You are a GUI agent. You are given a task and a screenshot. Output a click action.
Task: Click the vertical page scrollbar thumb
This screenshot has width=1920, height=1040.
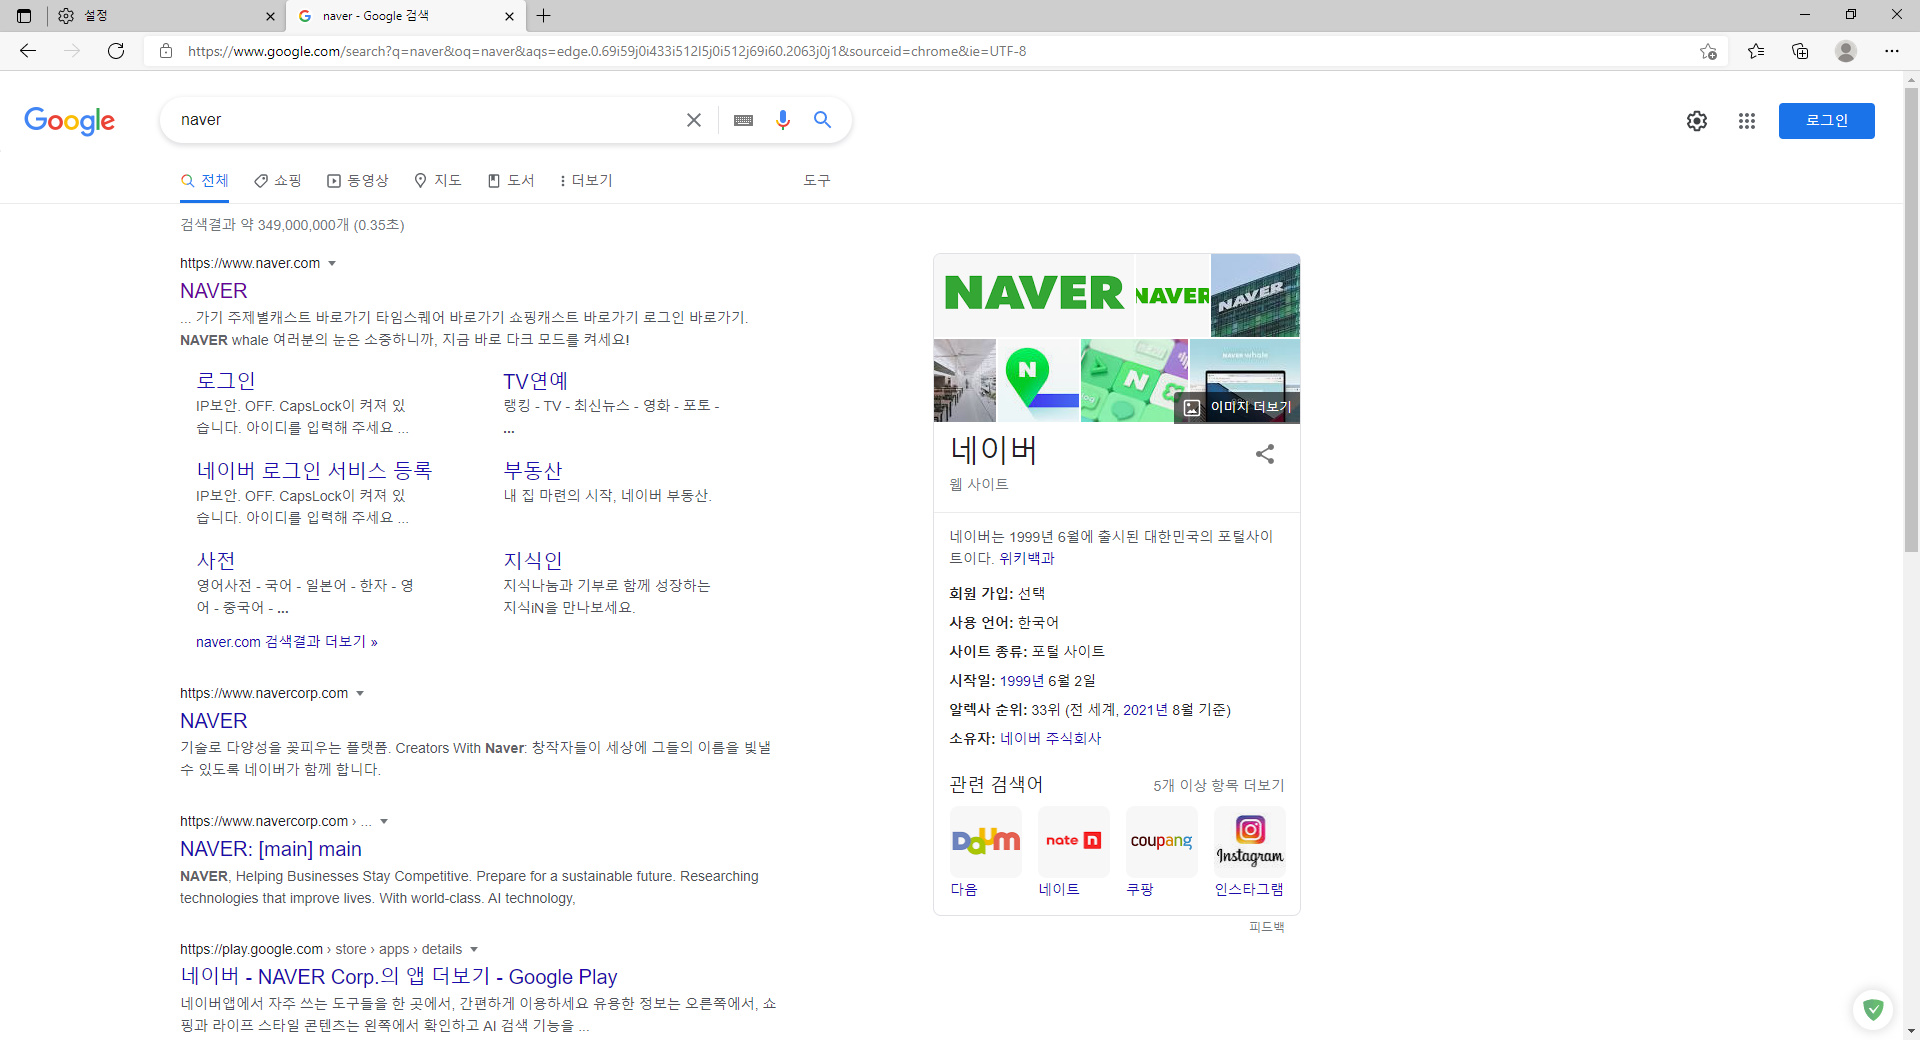(x=1911, y=320)
